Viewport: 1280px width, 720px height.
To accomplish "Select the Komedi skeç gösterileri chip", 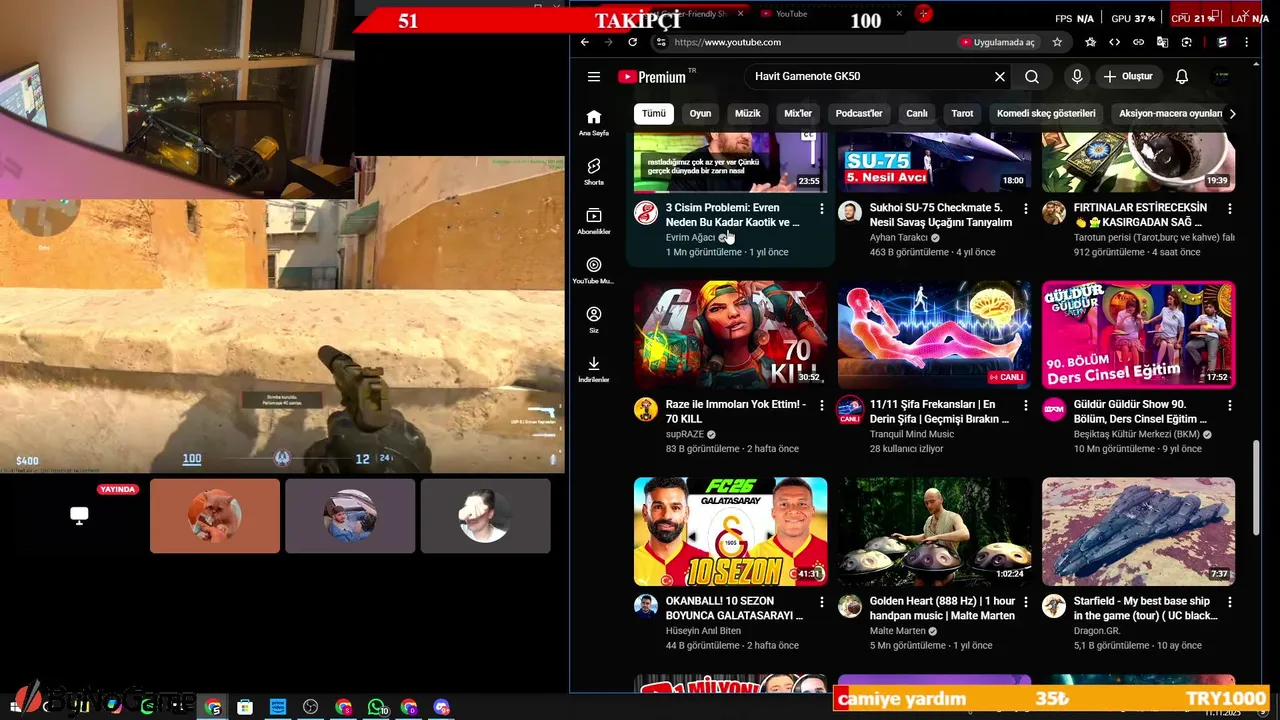I will (1046, 114).
